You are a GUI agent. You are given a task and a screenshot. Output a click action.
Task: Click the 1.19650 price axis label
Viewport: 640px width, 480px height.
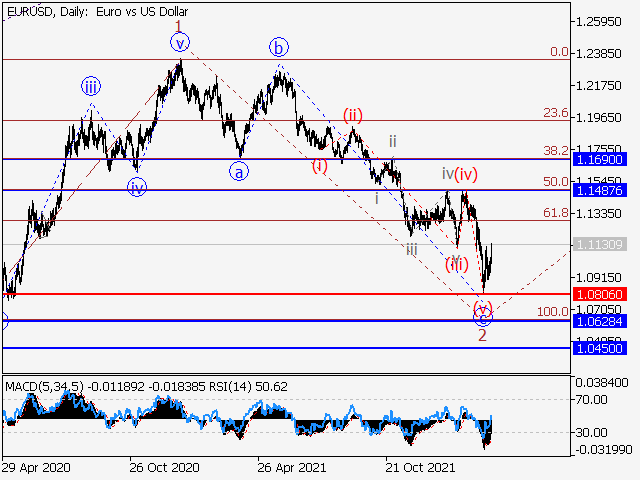[x=598, y=118]
